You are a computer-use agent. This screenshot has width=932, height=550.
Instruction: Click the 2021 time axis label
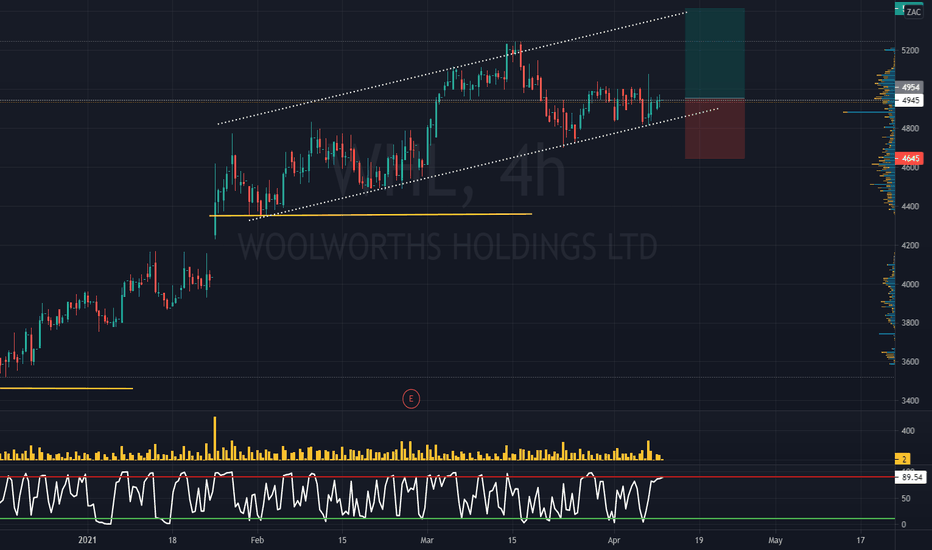point(87,540)
